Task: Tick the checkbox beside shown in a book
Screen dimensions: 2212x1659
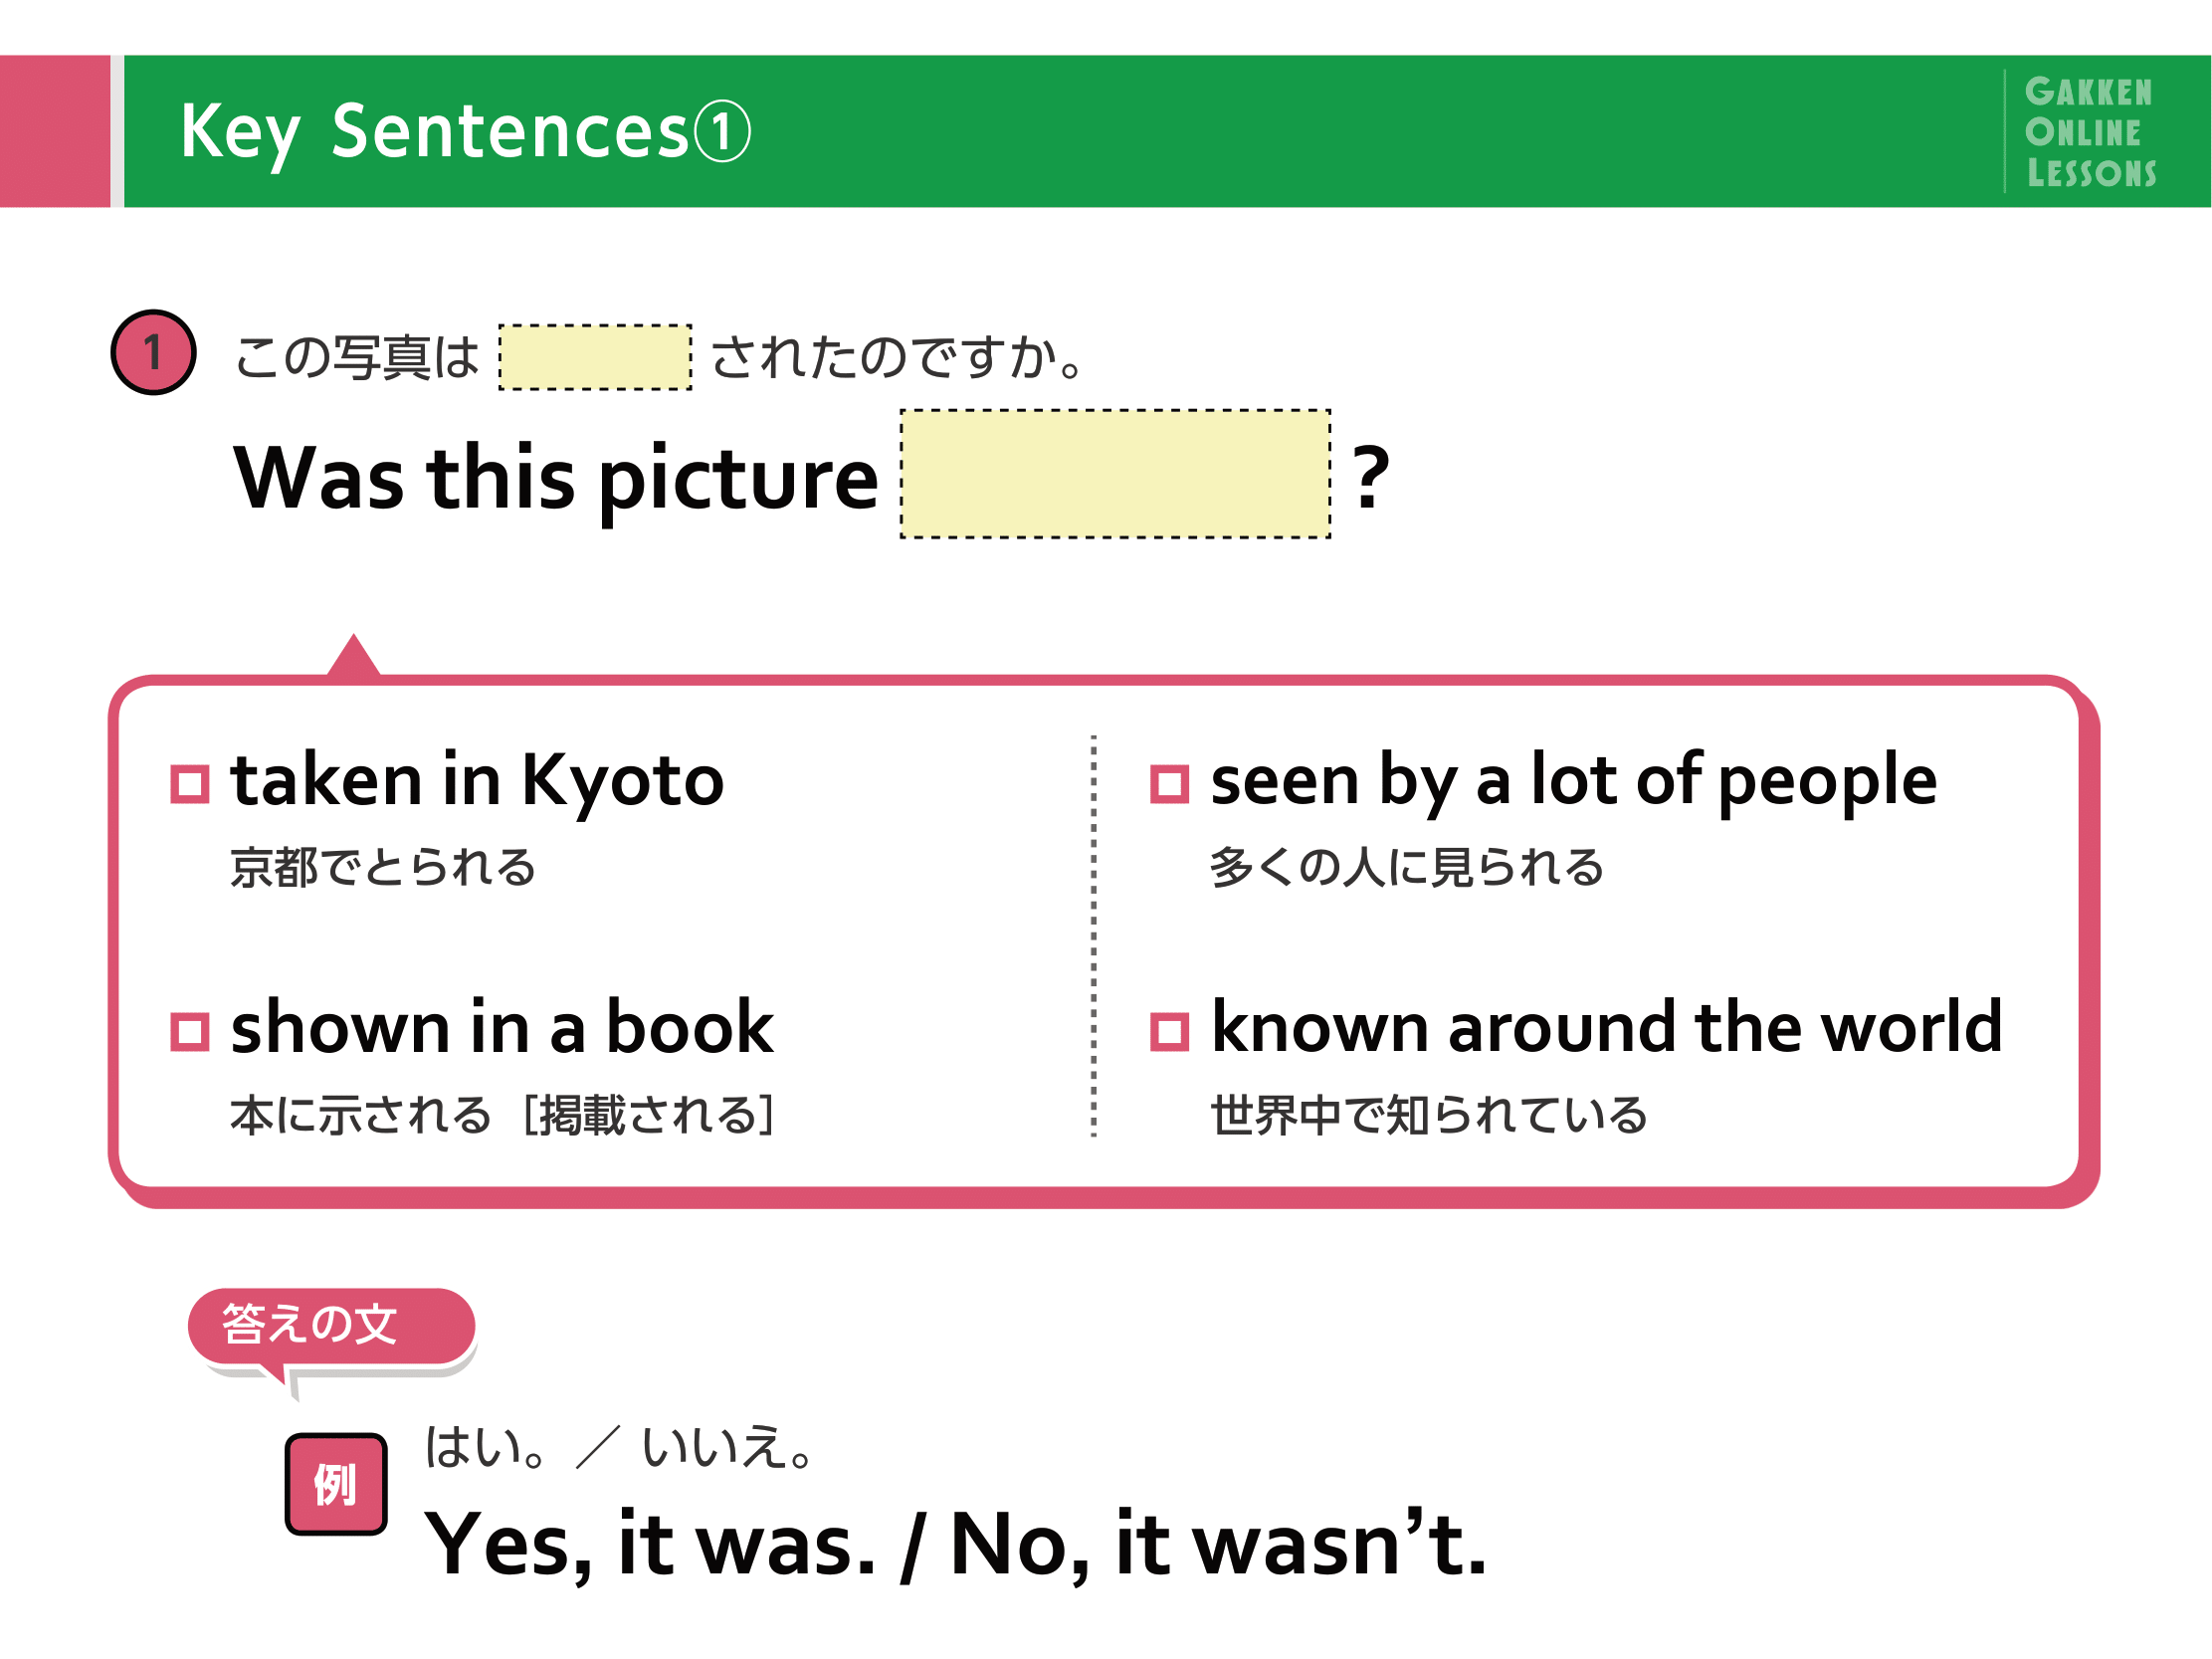Action: pos(190,1032)
